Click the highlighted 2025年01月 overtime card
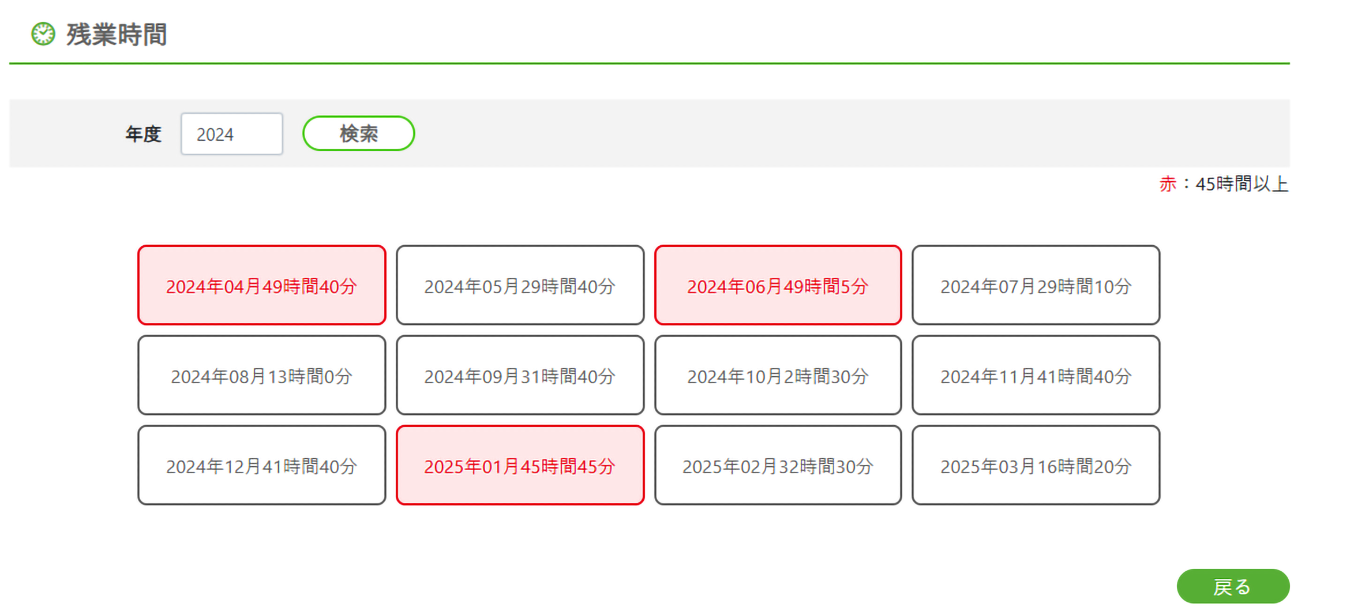The image size is (1350, 607). click(520, 466)
